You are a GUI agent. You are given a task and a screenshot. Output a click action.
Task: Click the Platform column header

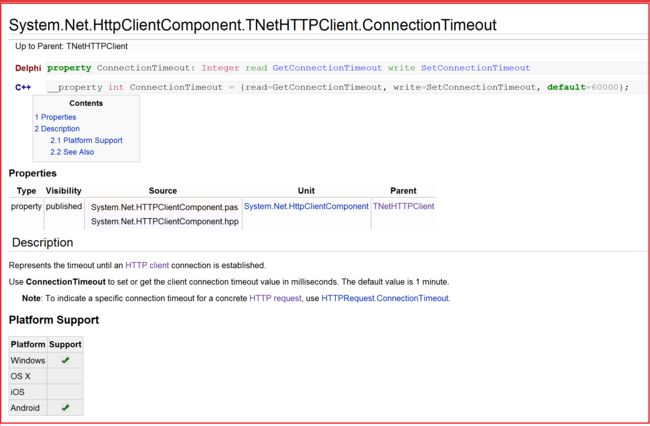28,344
